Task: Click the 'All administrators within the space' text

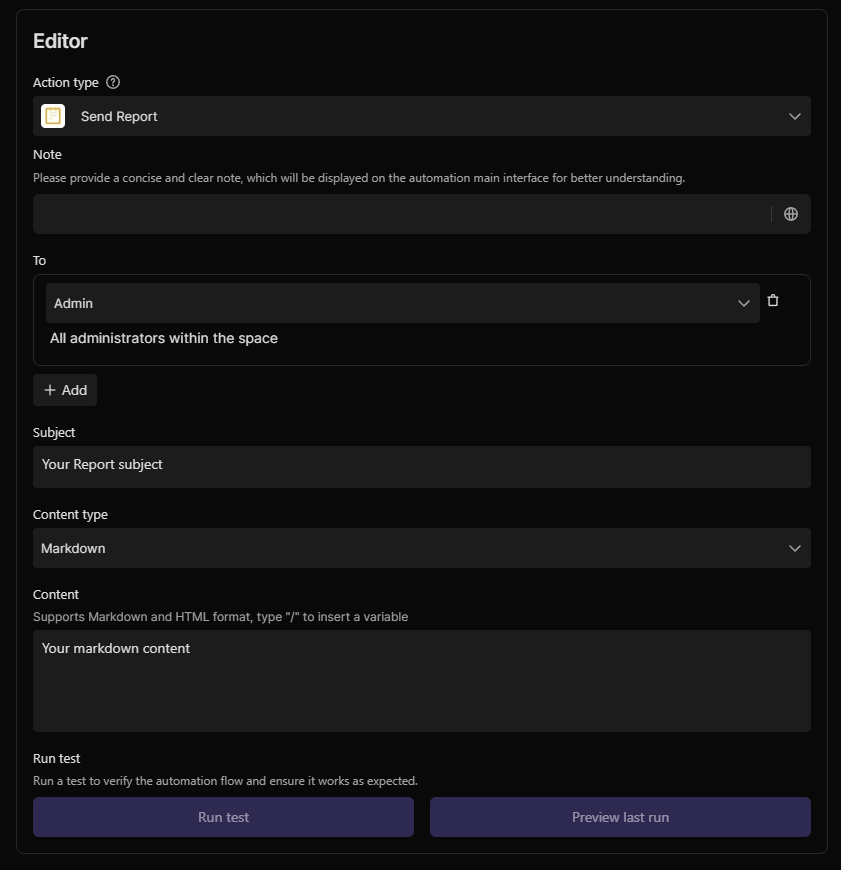Action: point(164,338)
